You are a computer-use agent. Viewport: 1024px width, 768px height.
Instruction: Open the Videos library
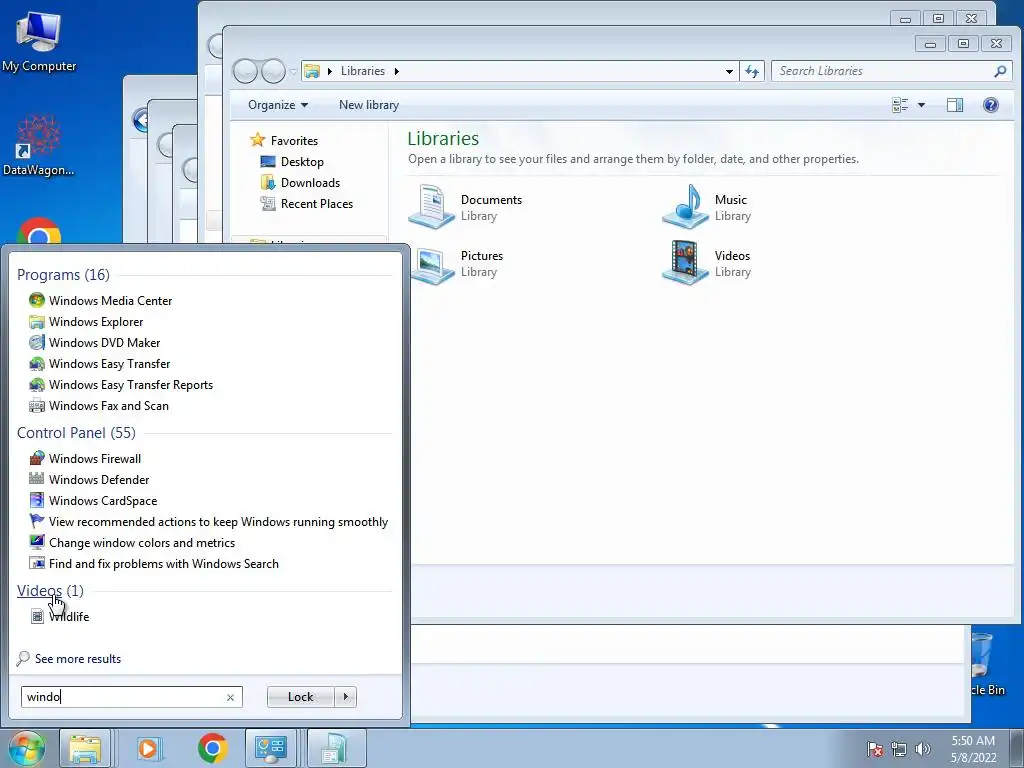click(707, 263)
